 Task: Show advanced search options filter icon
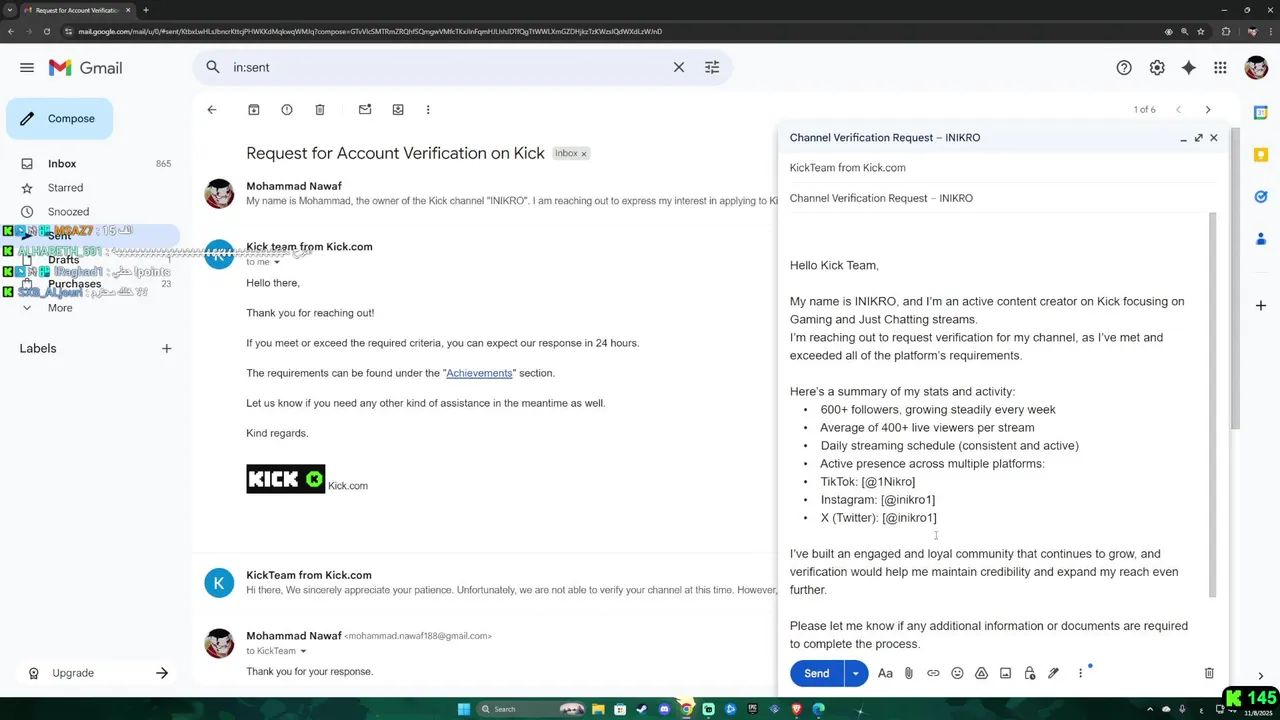tap(712, 67)
